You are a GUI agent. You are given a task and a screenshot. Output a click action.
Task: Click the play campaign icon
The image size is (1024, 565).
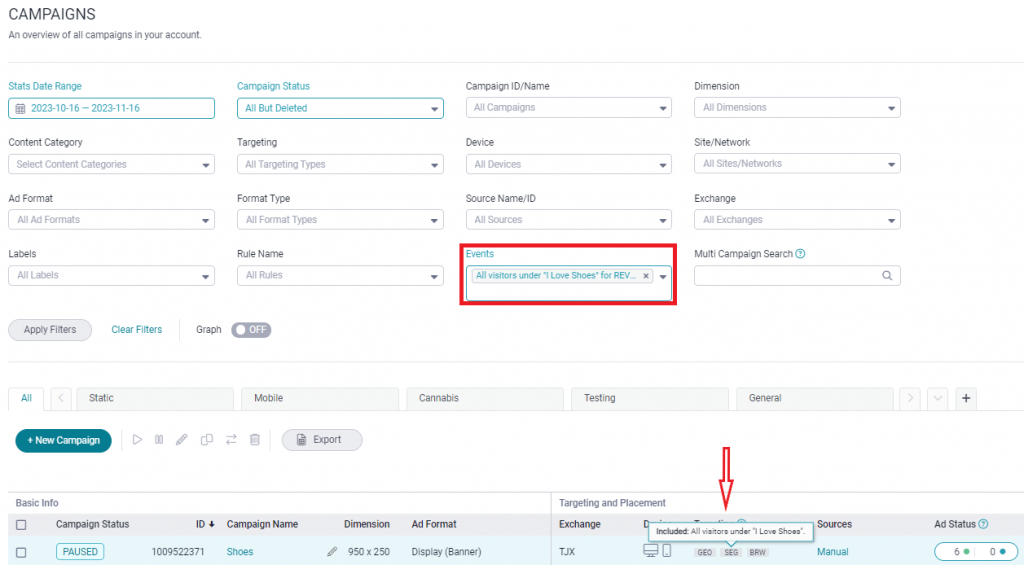(x=137, y=440)
